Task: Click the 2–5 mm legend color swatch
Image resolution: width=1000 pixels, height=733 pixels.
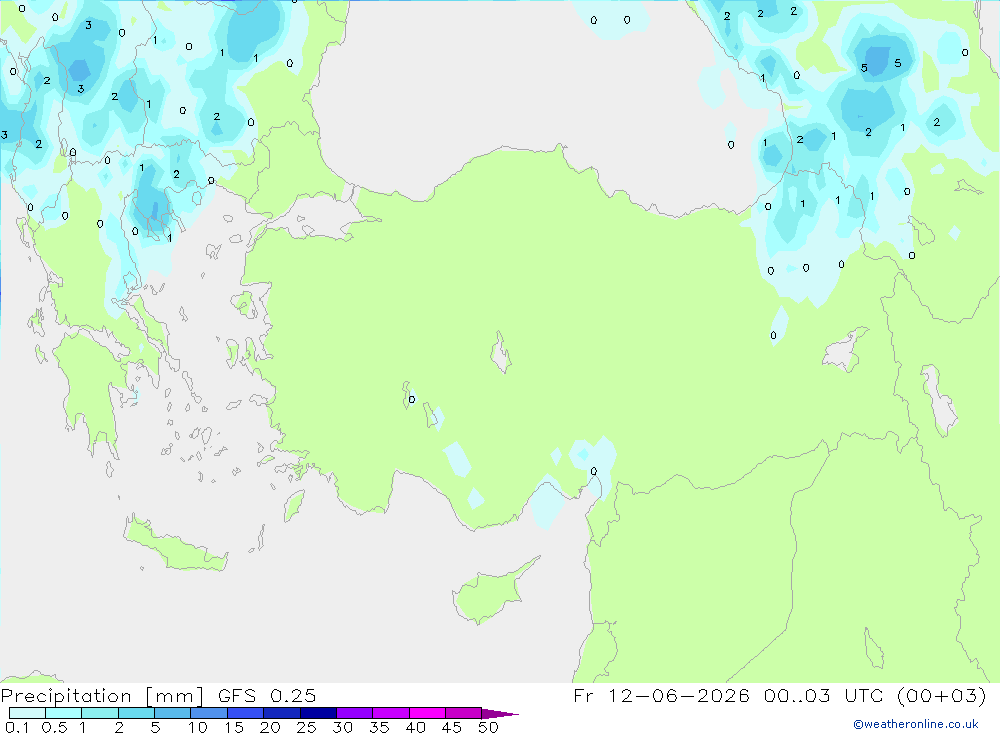Action: pyautogui.click(x=136, y=713)
